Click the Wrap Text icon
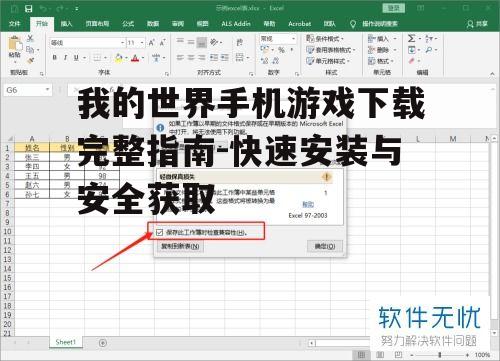The height and width of the screenshot is (361, 500). click(239, 42)
